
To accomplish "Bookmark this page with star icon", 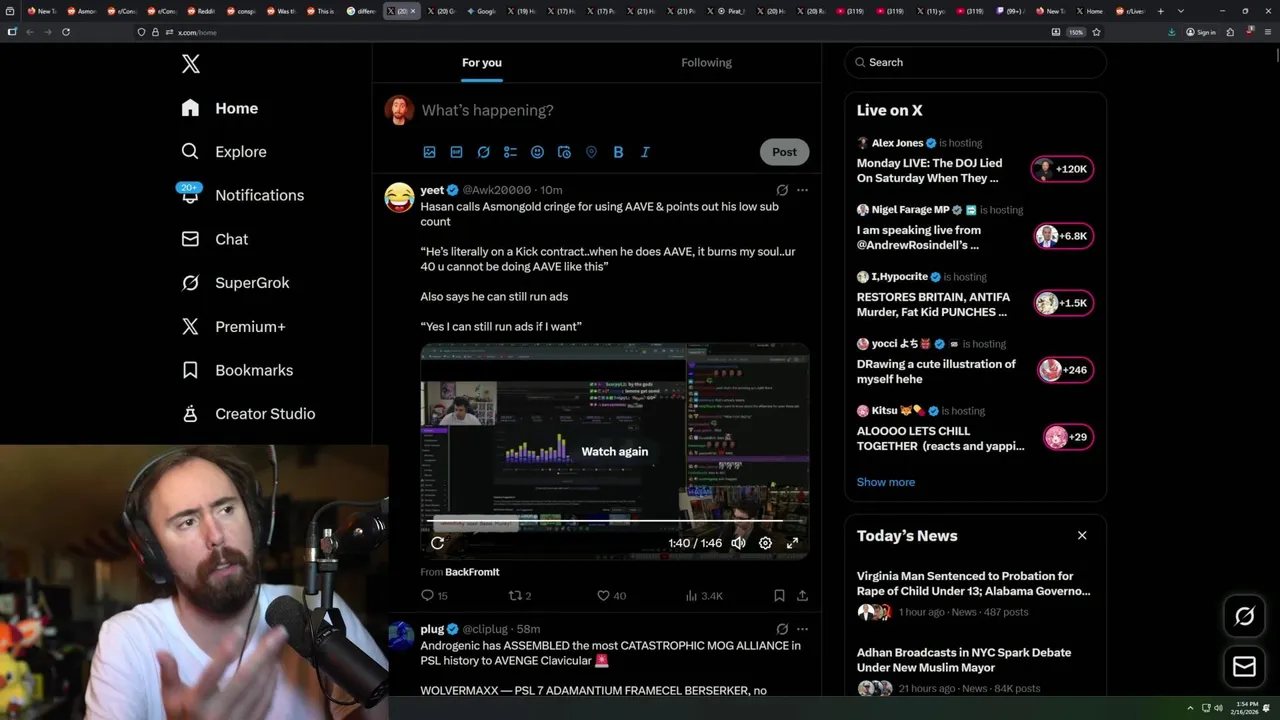I will tap(1096, 32).
